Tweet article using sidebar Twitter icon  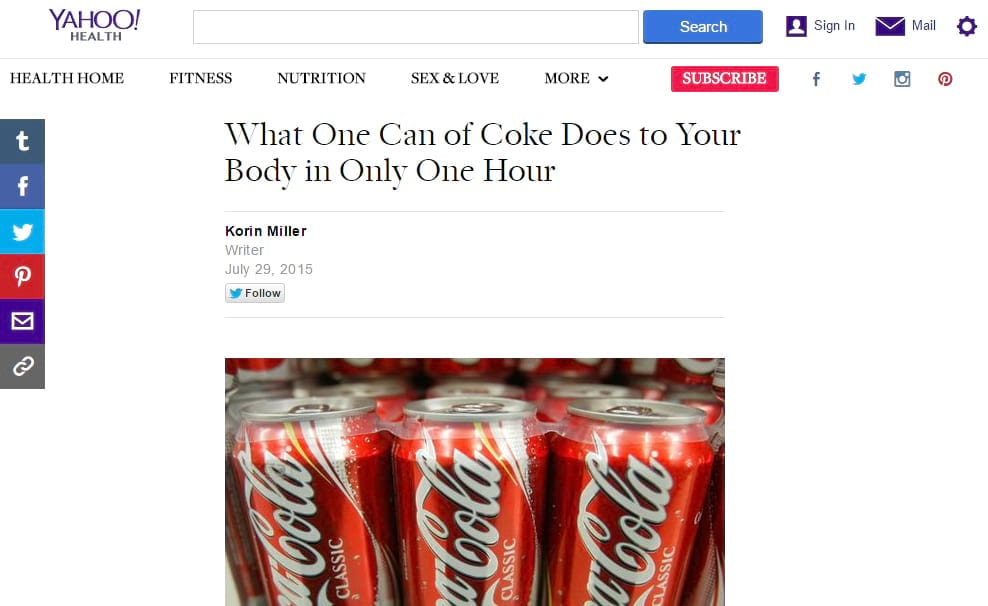[x=22, y=232]
